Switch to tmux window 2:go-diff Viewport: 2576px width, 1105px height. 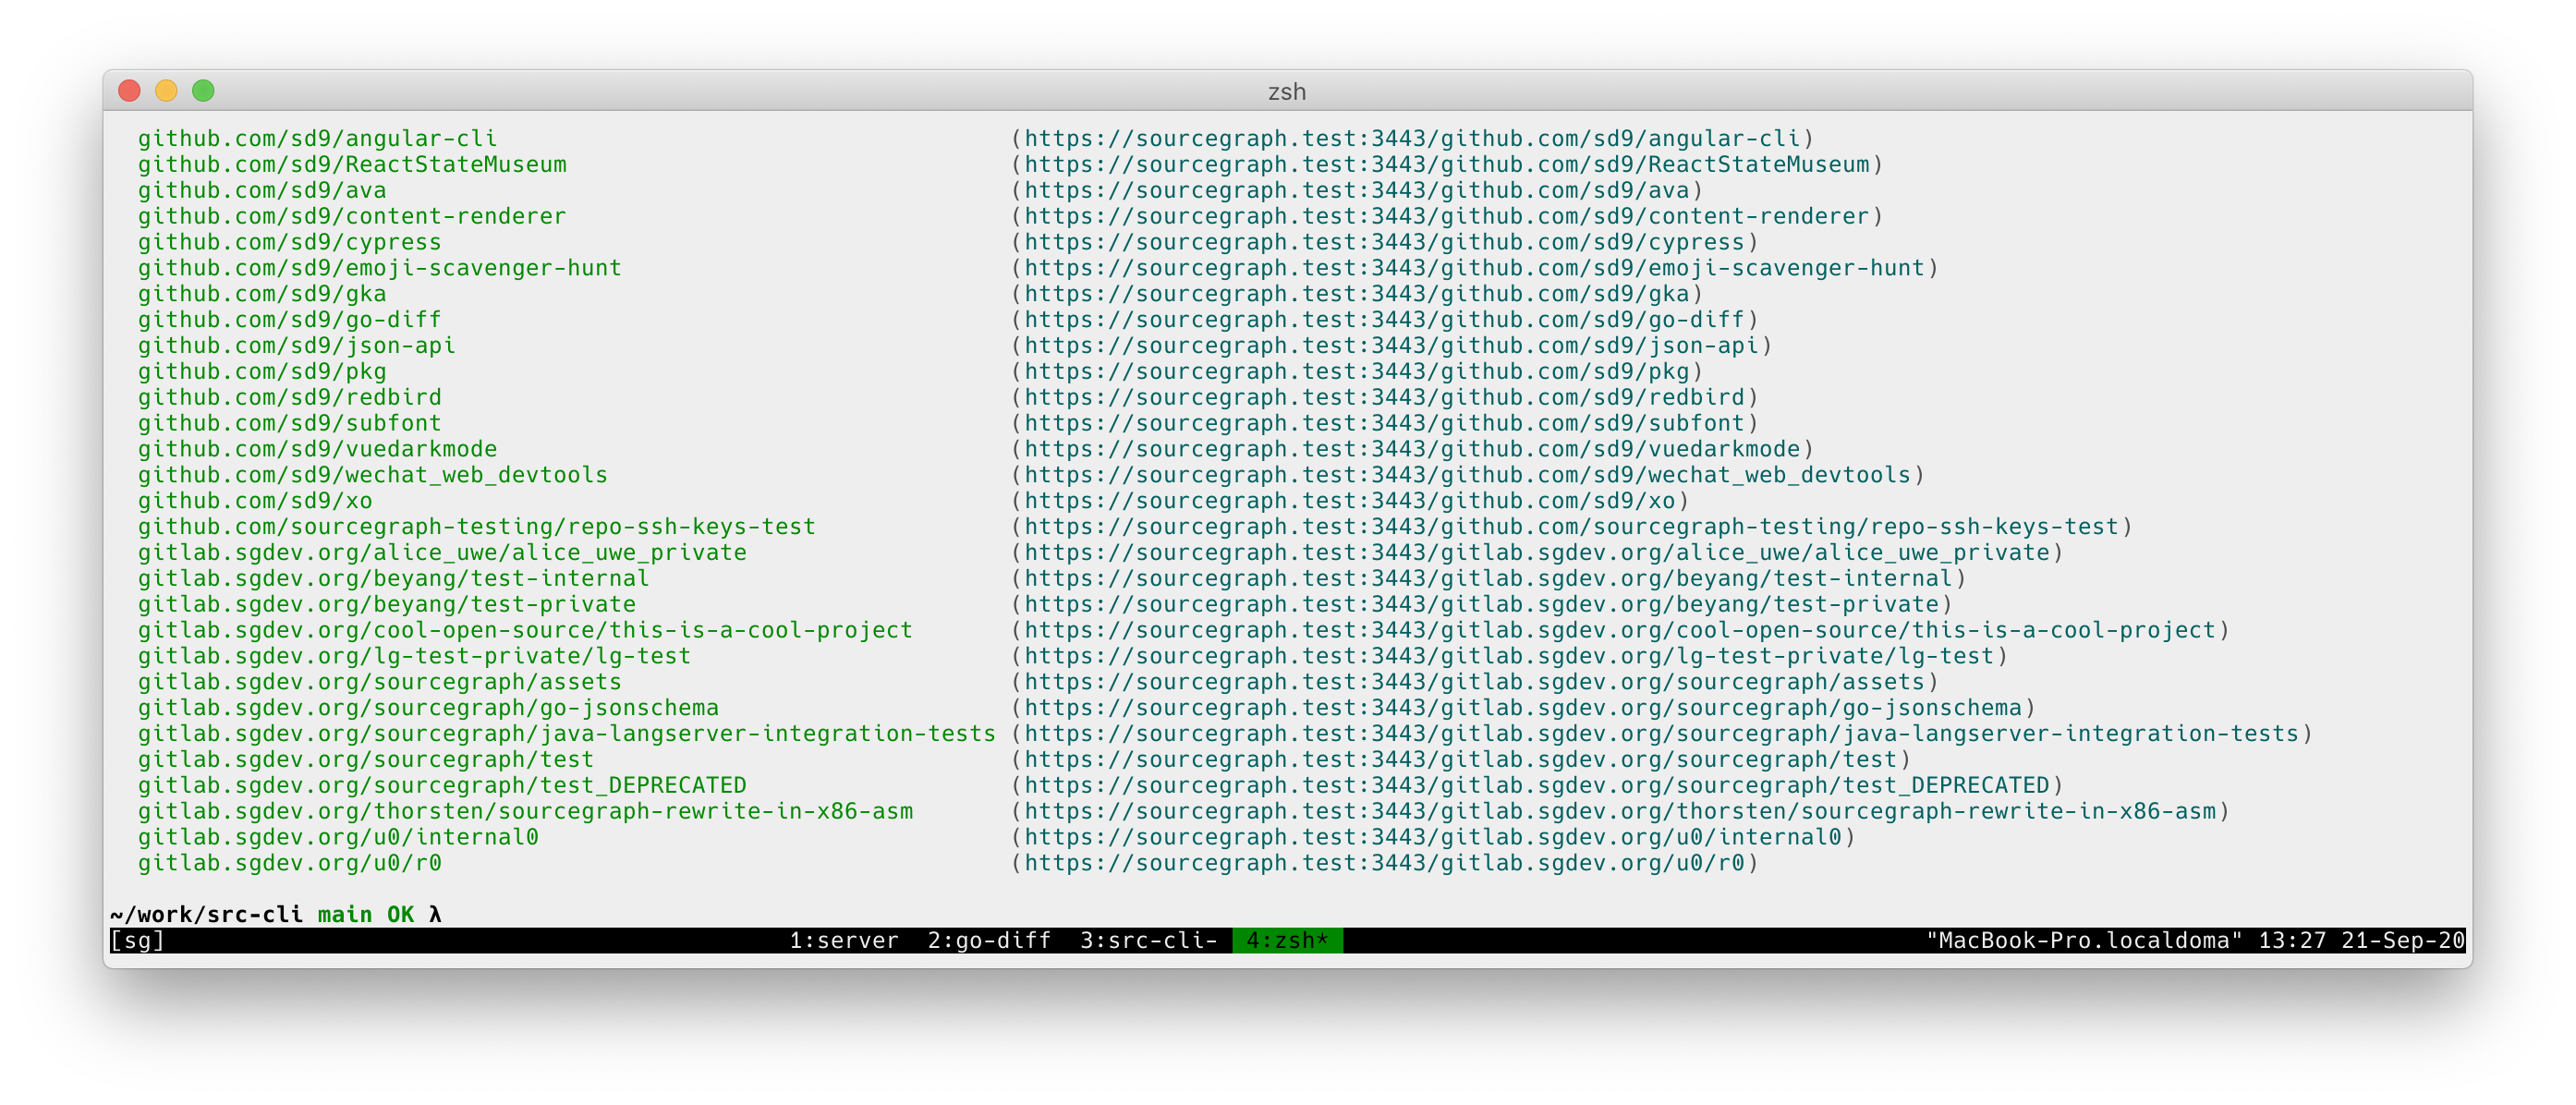[x=988, y=940]
